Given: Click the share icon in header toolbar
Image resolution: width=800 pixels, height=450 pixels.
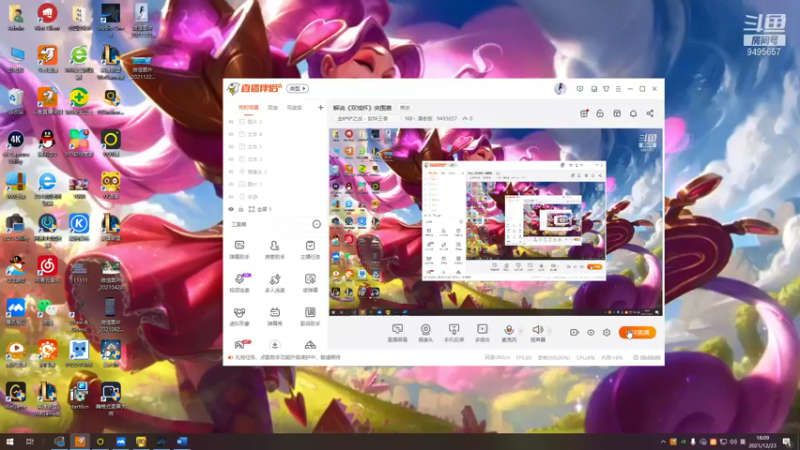Looking at the screenshot, I should [650, 113].
